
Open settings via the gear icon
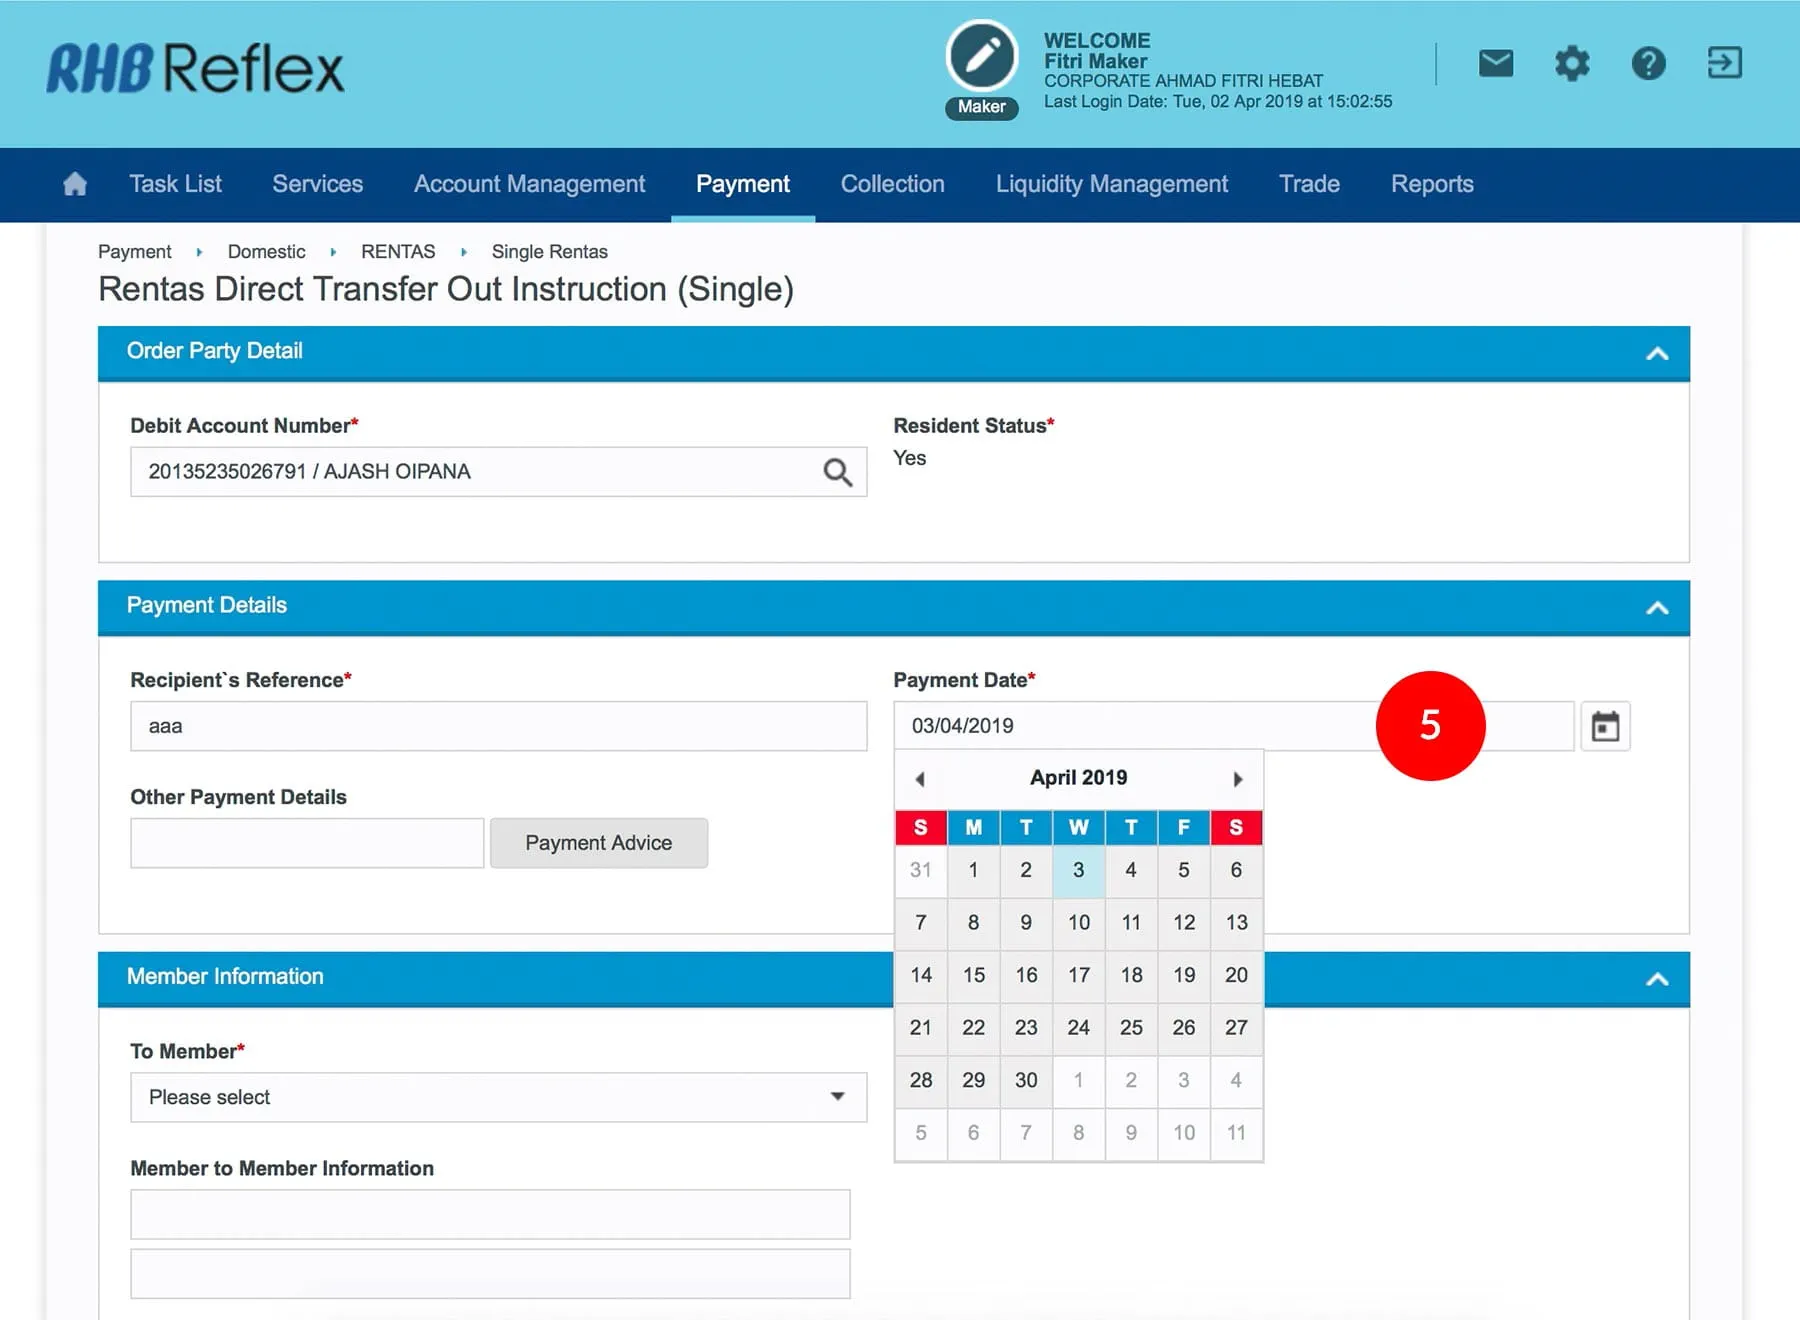pos(1571,64)
